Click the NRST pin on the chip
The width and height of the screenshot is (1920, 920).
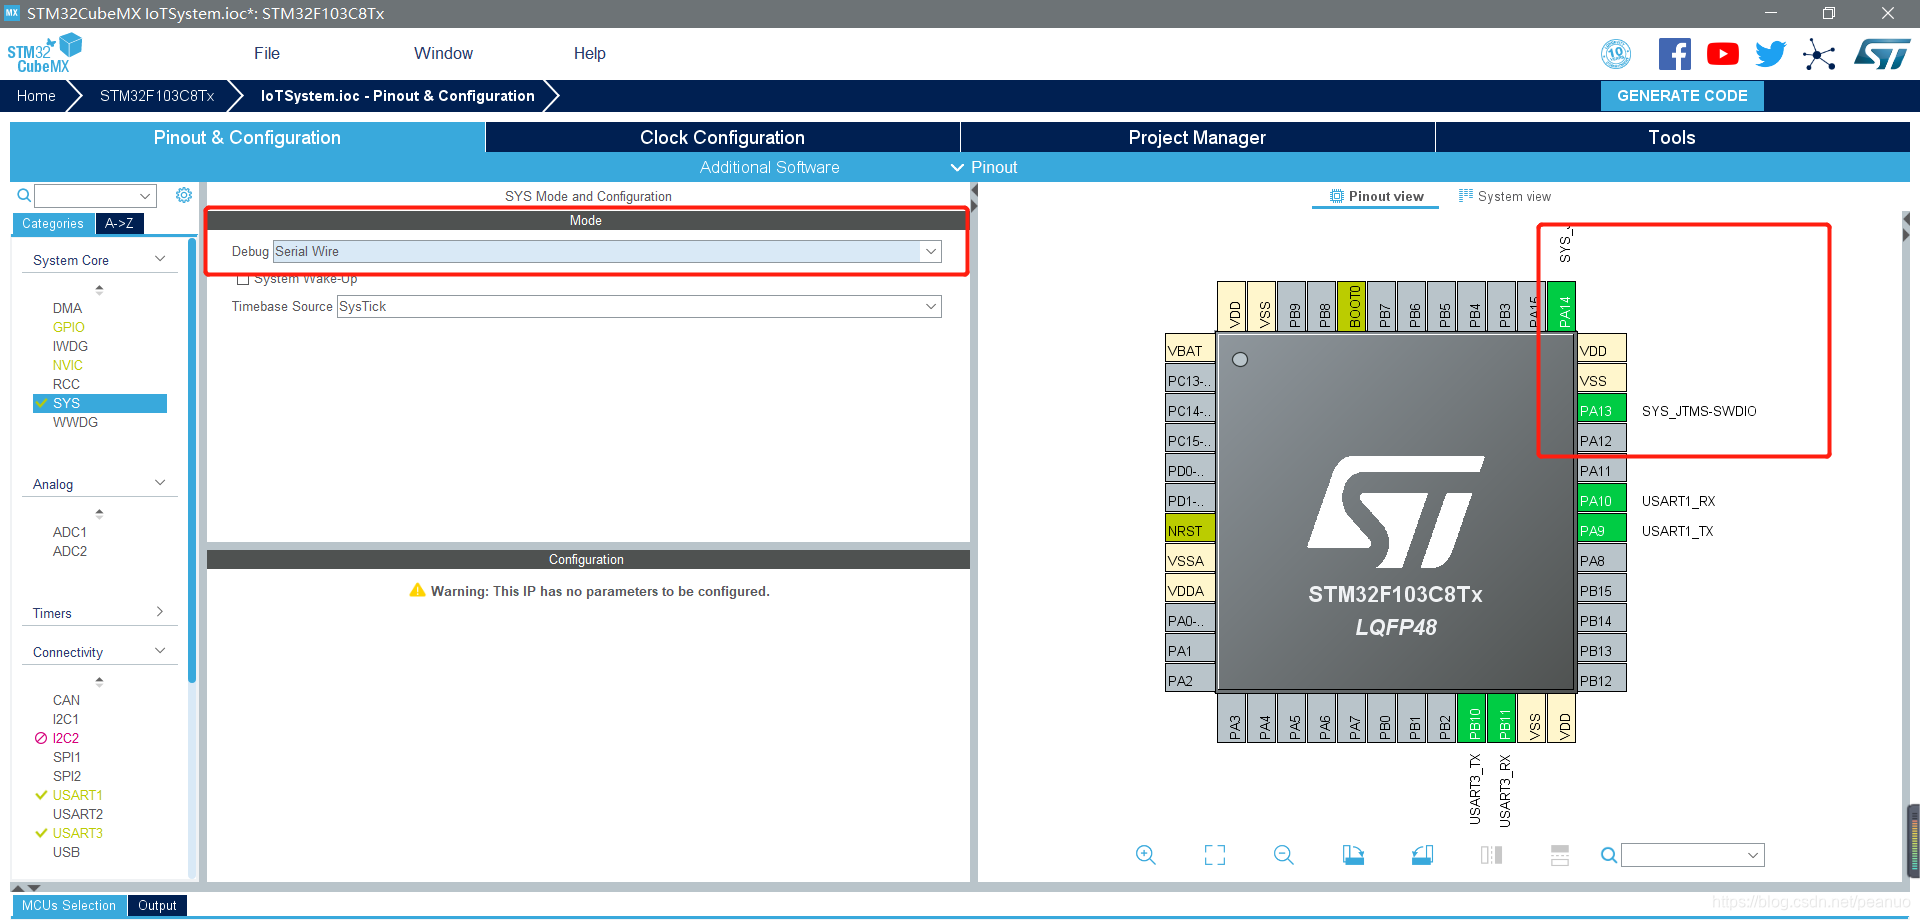[x=1190, y=530]
